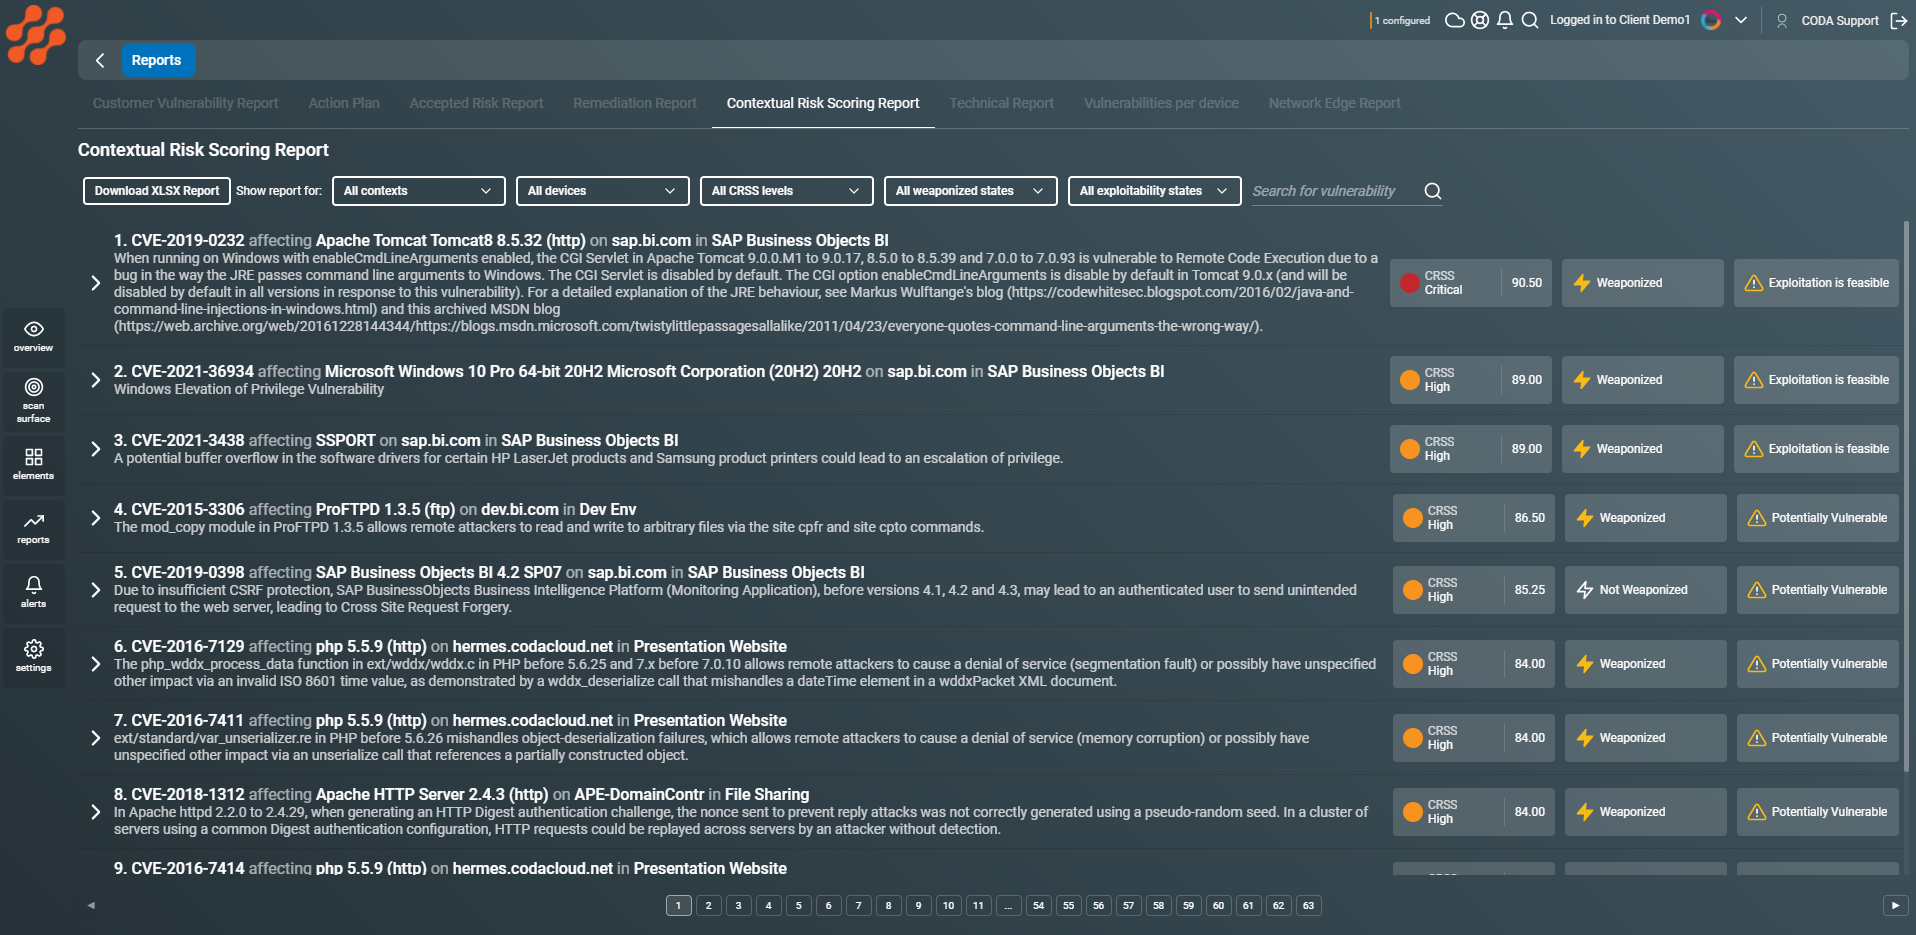The width and height of the screenshot is (1916, 935).
Task: Switch to the Network Edge Report tab
Action: 1334,103
